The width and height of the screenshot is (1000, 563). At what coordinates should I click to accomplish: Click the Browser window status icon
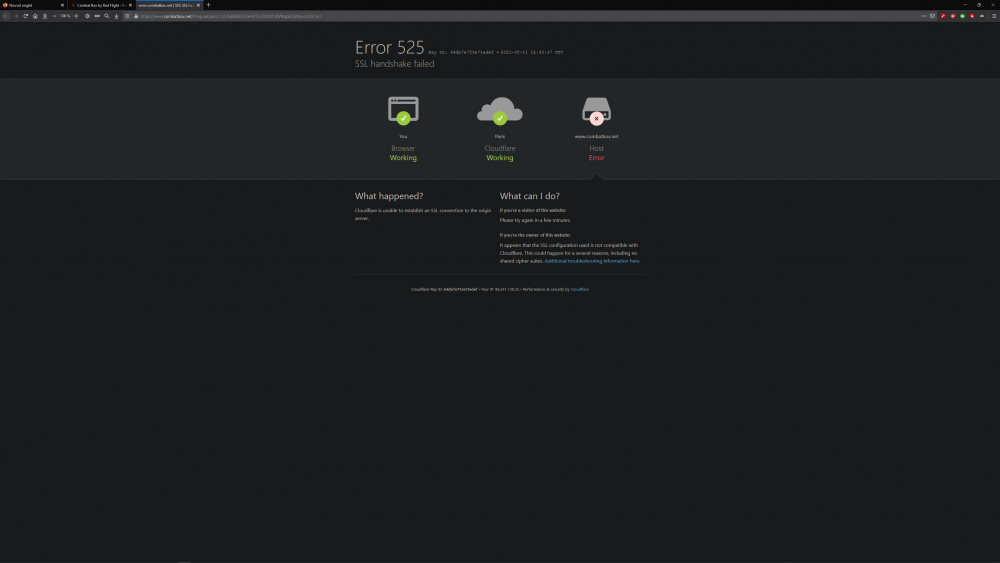coord(403,110)
